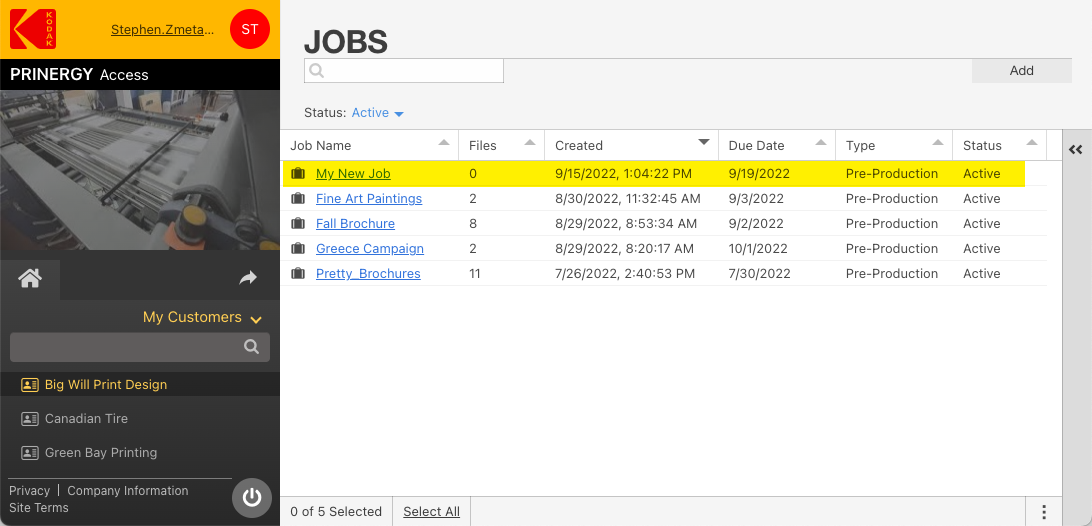Image resolution: width=1092 pixels, height=526 pixels.
Task: Click the share arrow icon
Action: [x=248, y=279]
